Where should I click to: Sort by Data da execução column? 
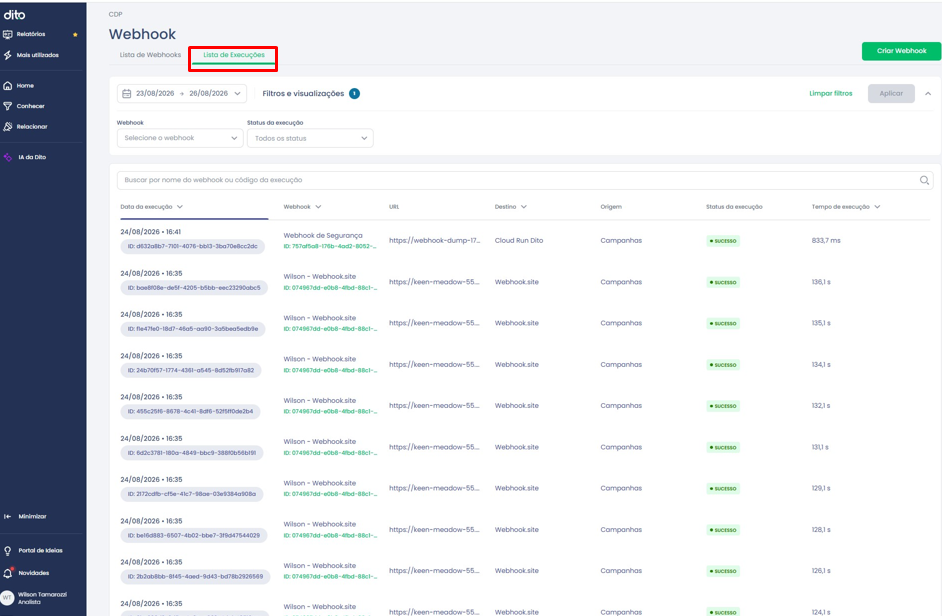coord(151,207)
